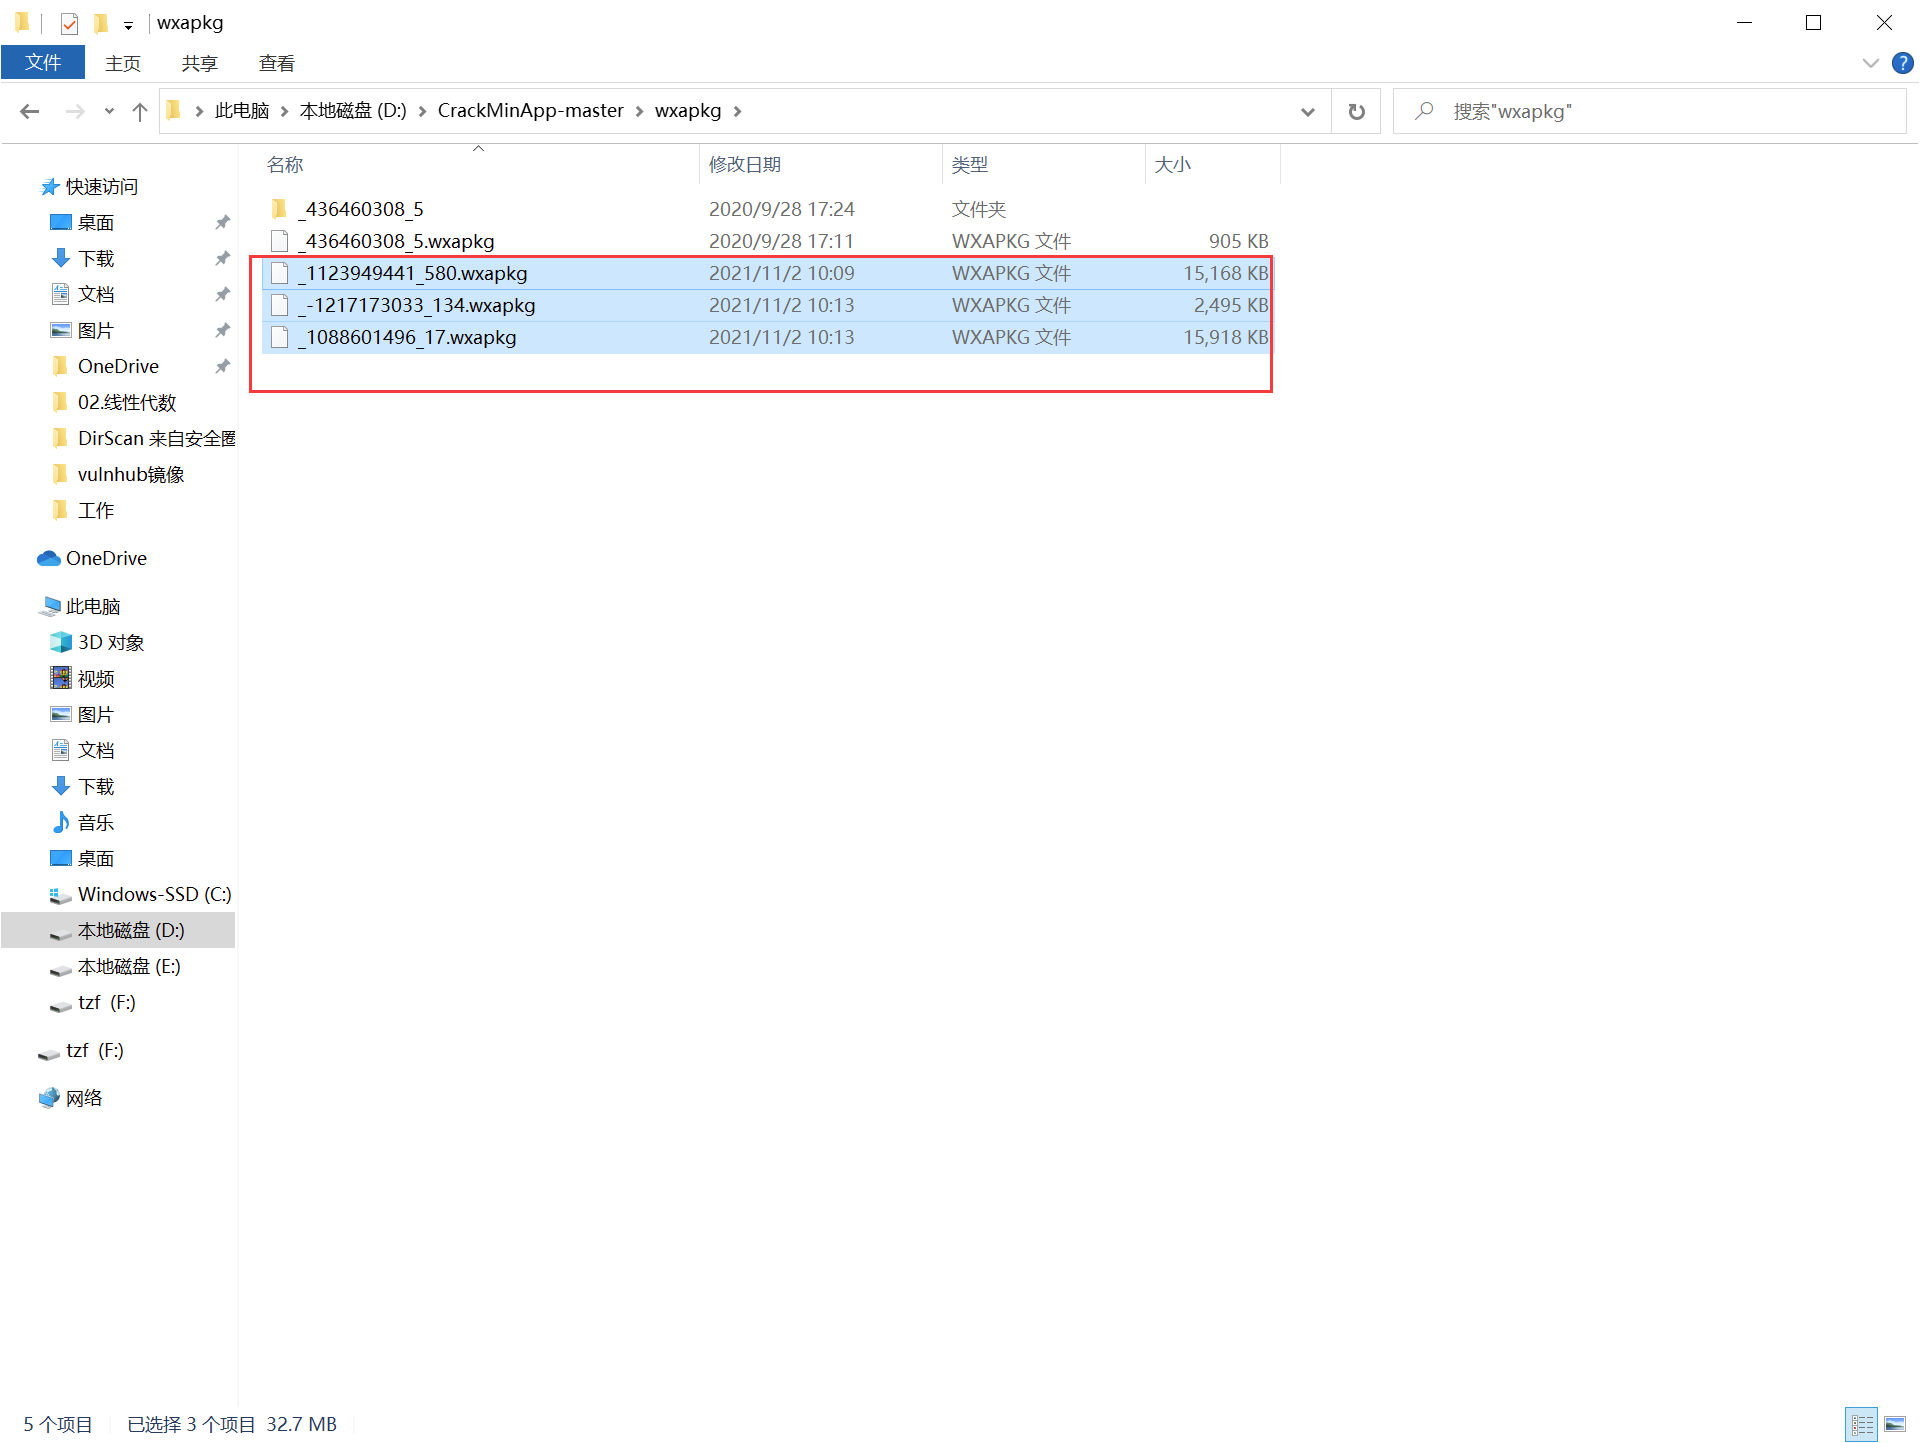The width and height of the screenshot is (1920, 1443).
Task: Expand chevron after CrackMinApp-master breadcrumb
Action: click(x=640, y=111)
